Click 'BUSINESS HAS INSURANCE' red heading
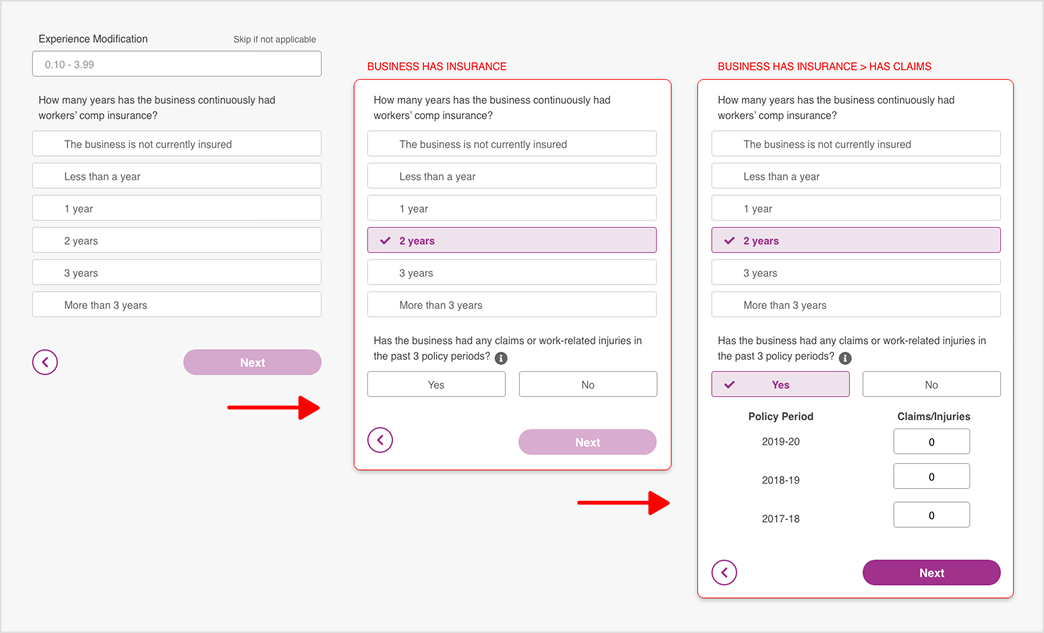The image size is (1044, 633). (x=437, y=66)
